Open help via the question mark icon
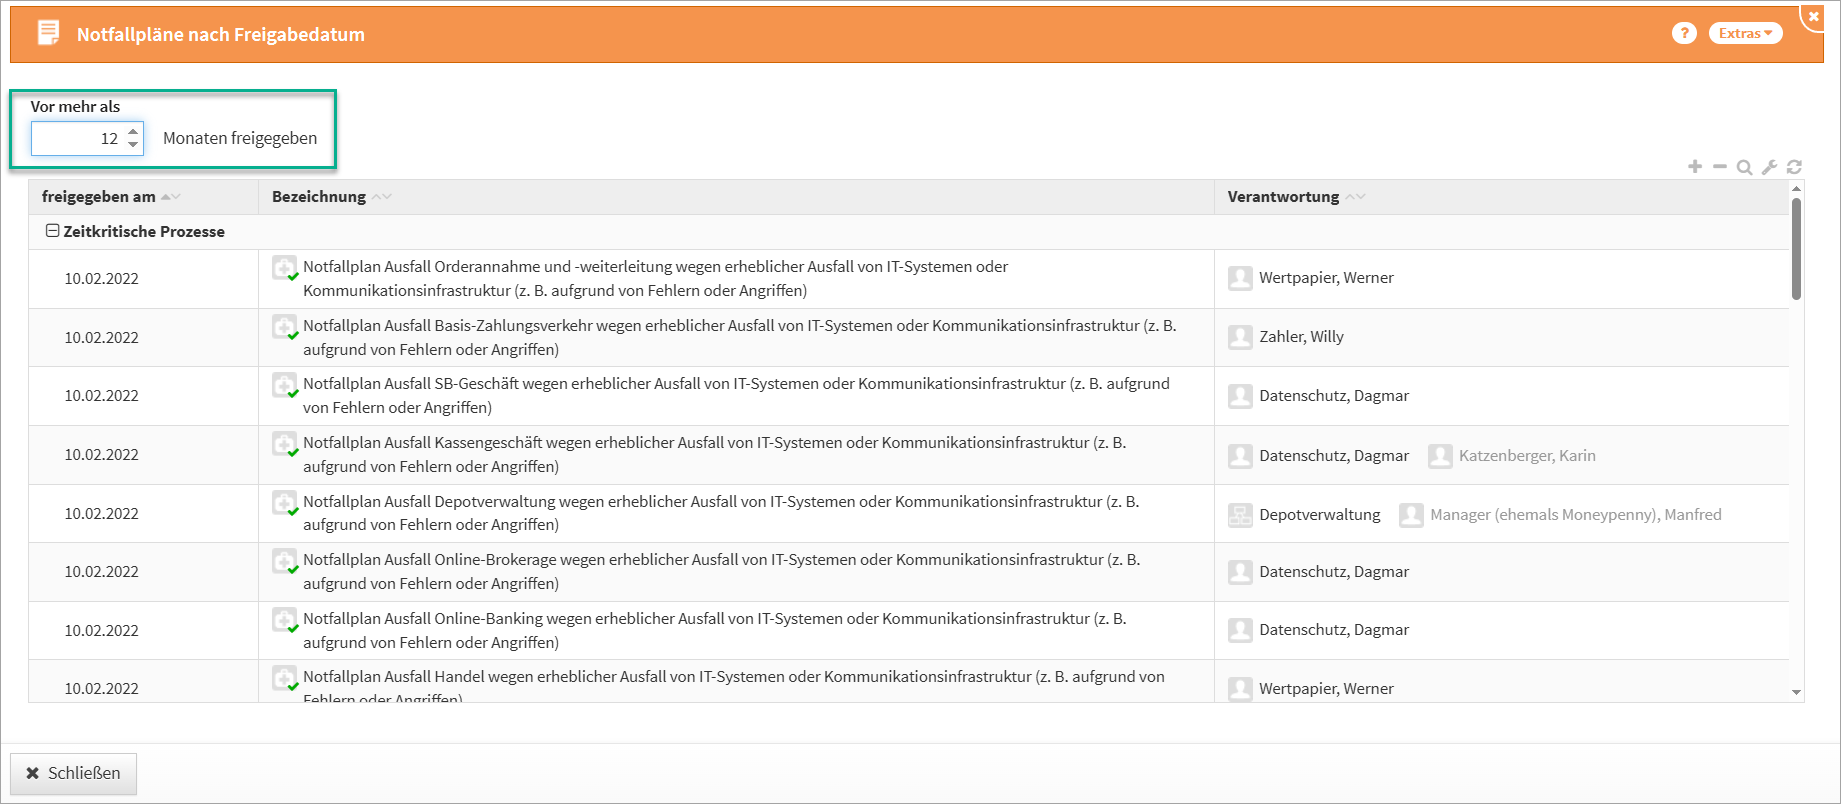 (1684, 33)
